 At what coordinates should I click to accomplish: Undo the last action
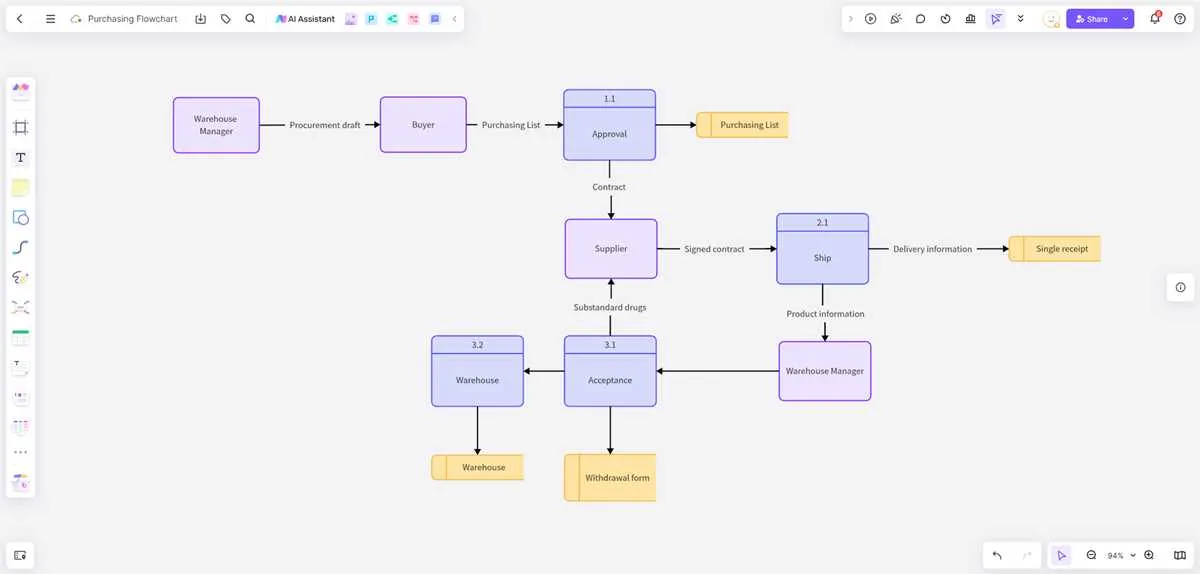(x=997, y=555)
